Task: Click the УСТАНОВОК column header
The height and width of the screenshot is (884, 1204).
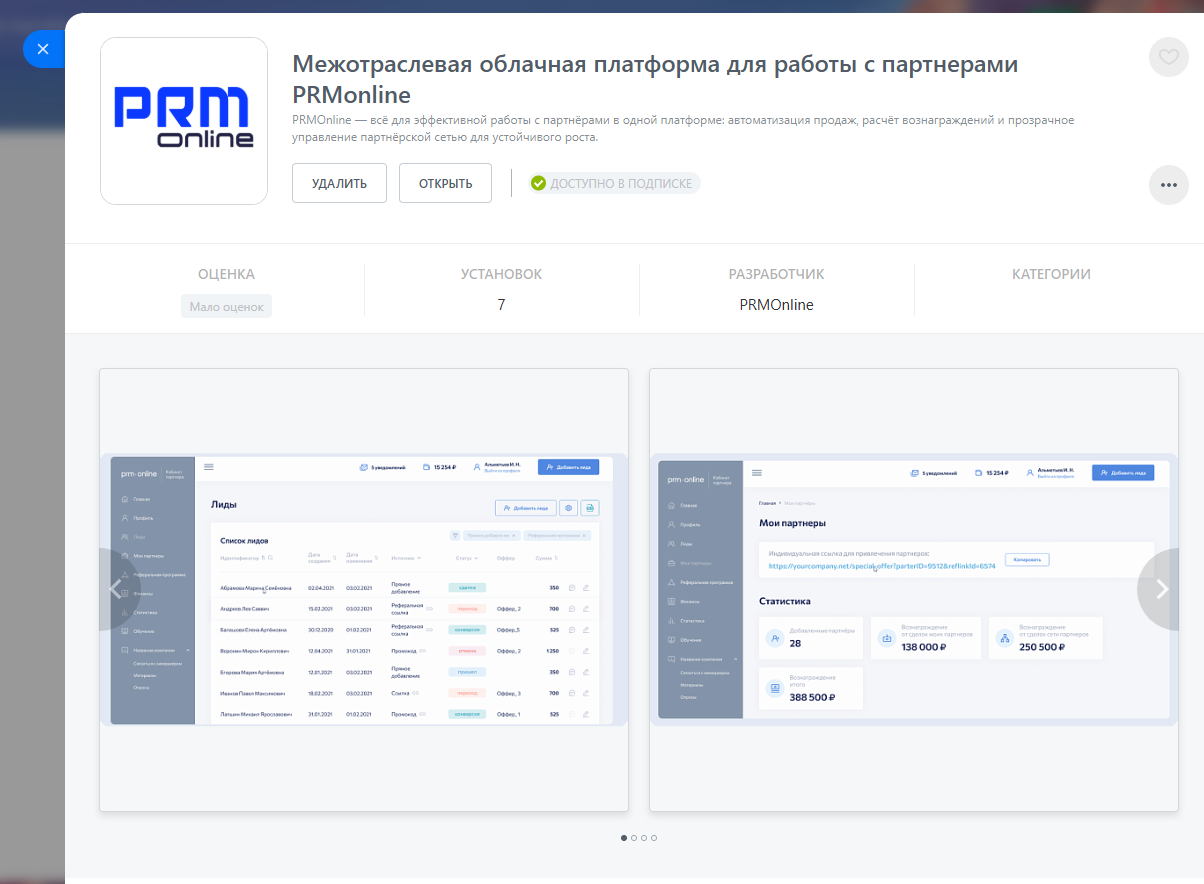Action: point(501,274)
